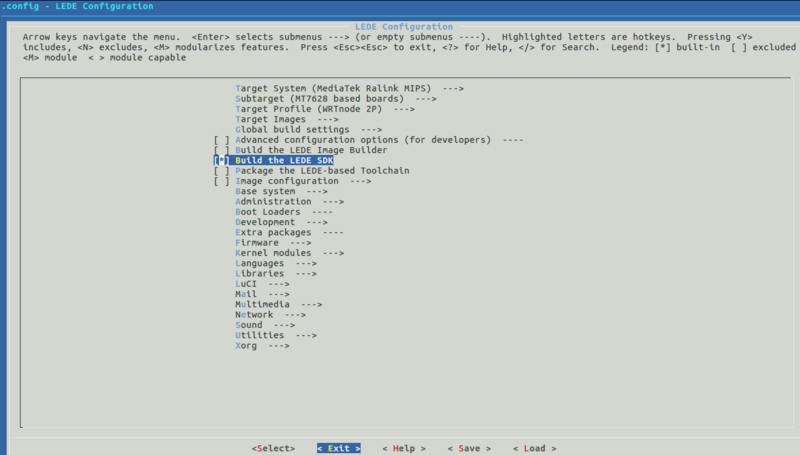The width and height of the screenshot is (800, 455).
Task: Select Package the LEDE-based Toolchain label
Action: [x=322, y=170]
